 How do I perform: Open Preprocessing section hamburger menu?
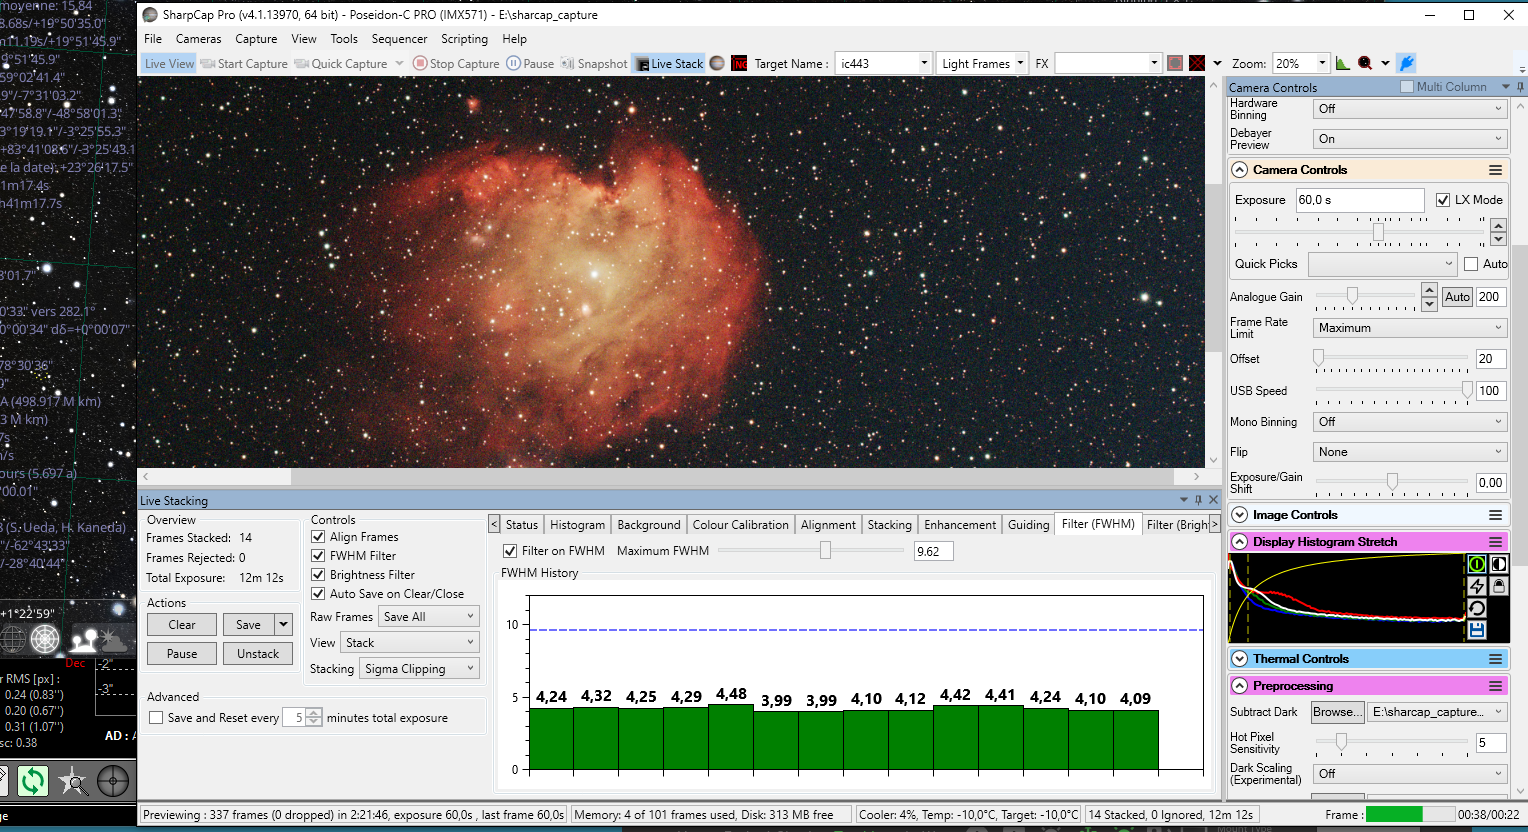[x=1495, y=686]
